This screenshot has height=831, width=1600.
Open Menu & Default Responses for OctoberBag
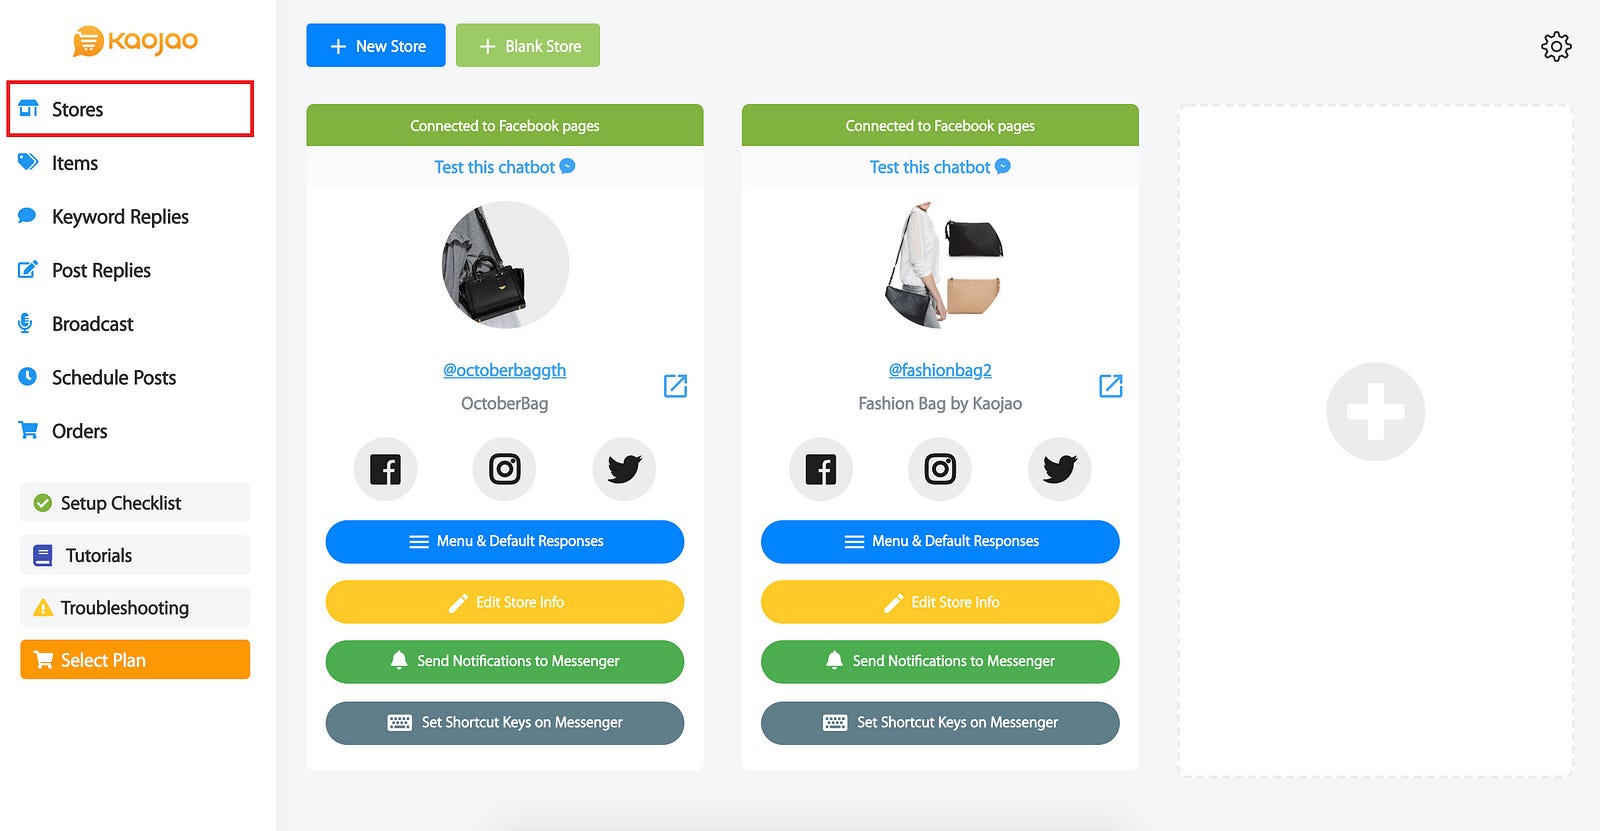(505, 541)
